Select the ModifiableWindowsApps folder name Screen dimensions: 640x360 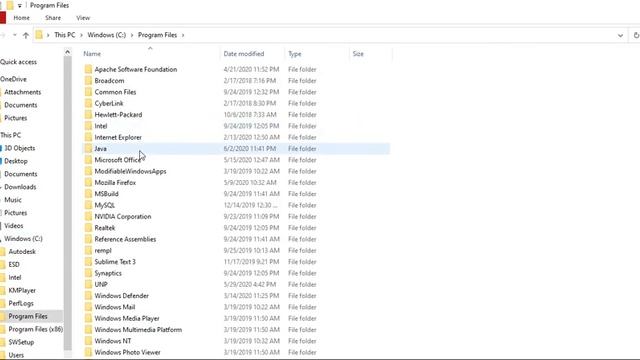tap(130, 171)
